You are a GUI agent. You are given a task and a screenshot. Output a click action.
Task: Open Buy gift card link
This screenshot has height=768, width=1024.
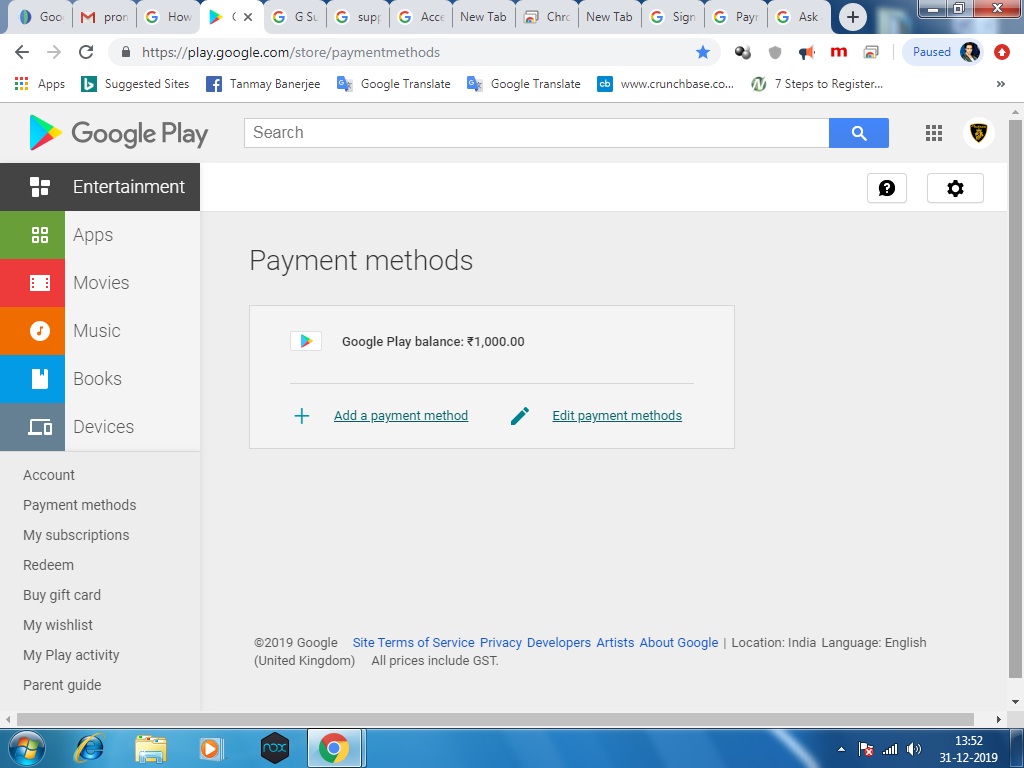[62, 595]
